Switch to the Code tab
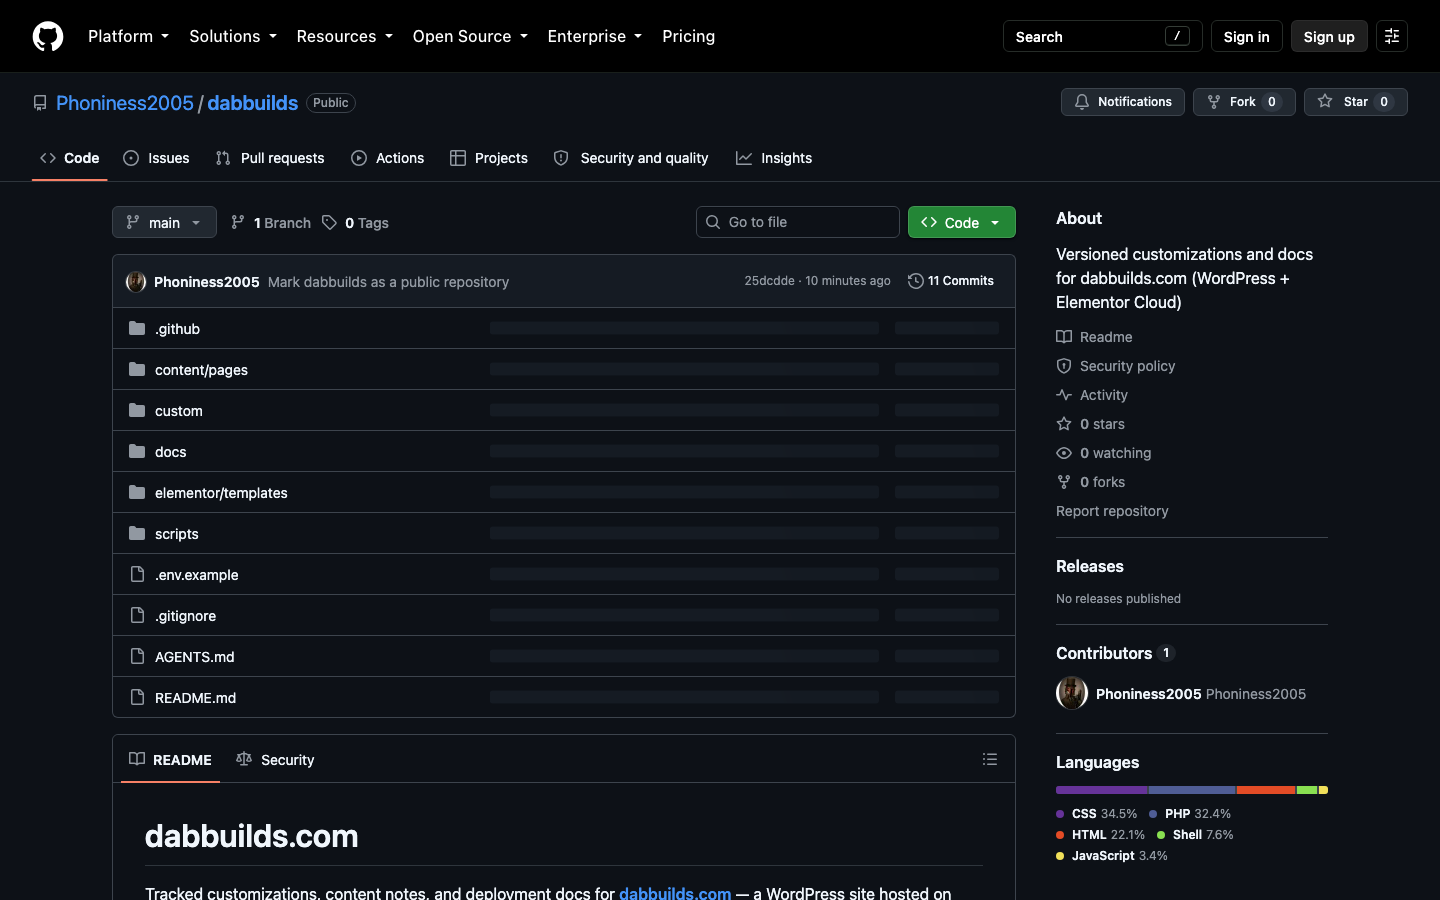1440x900 pixels. [70, 158]
